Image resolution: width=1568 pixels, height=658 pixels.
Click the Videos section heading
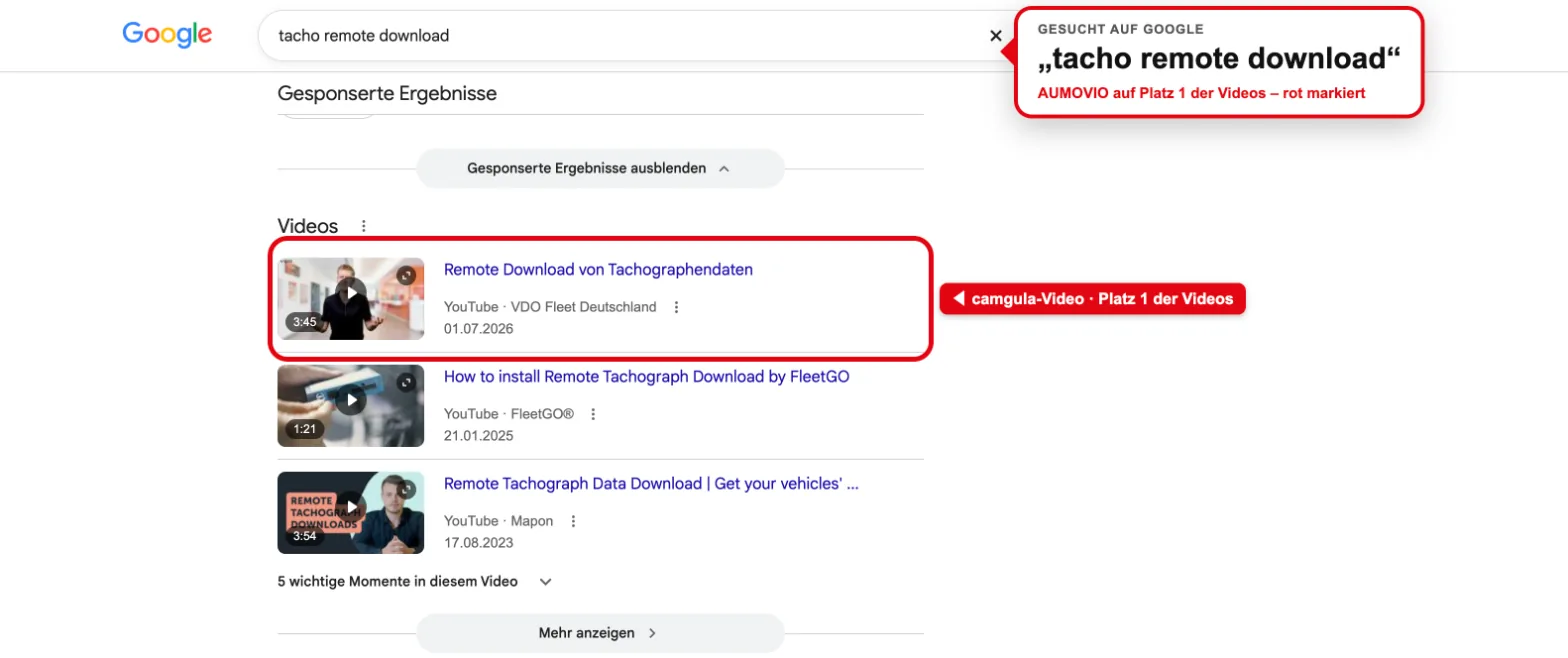308,227
